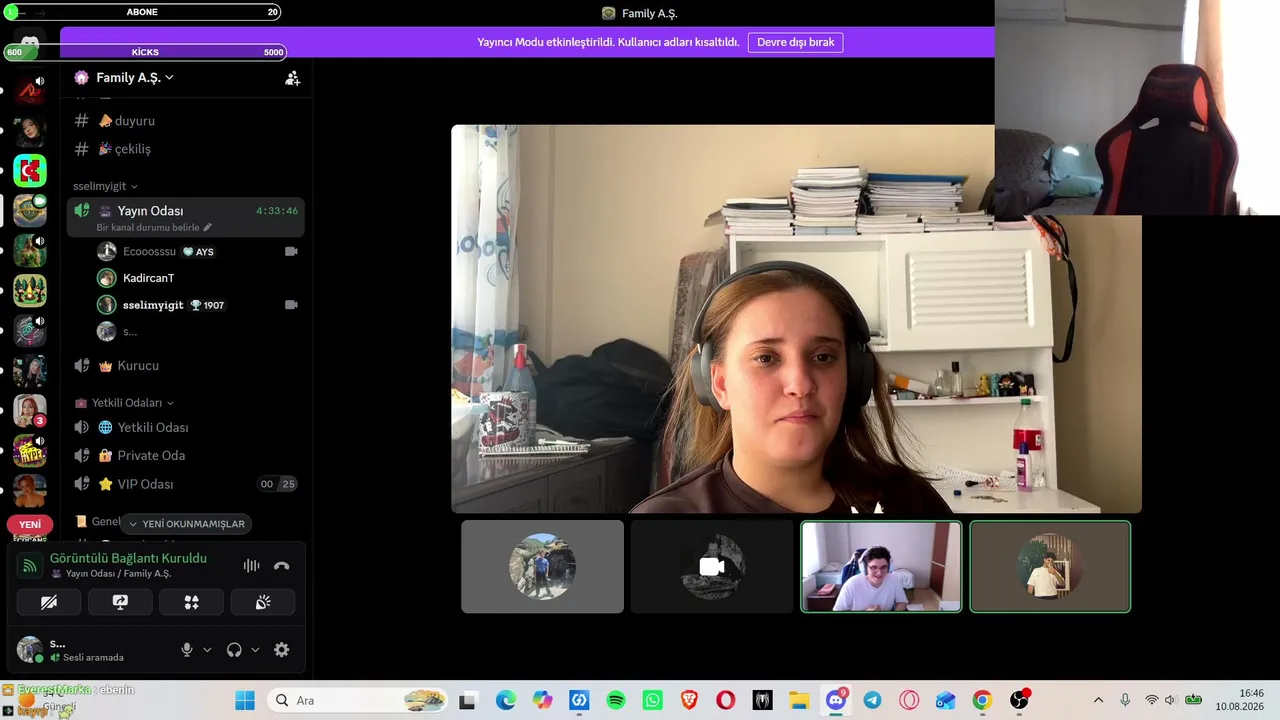Click the taskbar volume speaker icon
1280x720 pixels.
[1170, 701]
